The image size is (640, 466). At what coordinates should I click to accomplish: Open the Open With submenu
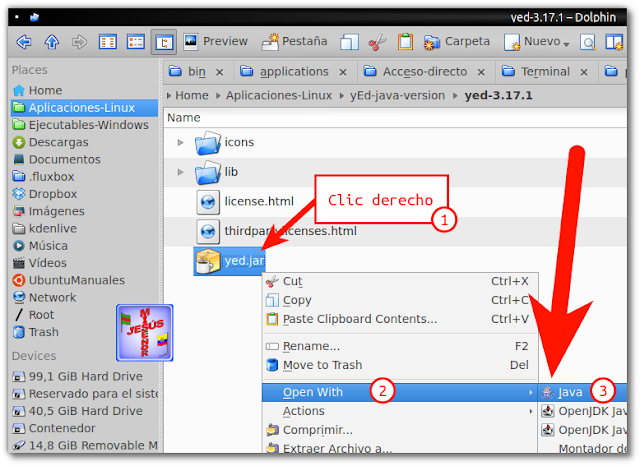coord(400,393)
